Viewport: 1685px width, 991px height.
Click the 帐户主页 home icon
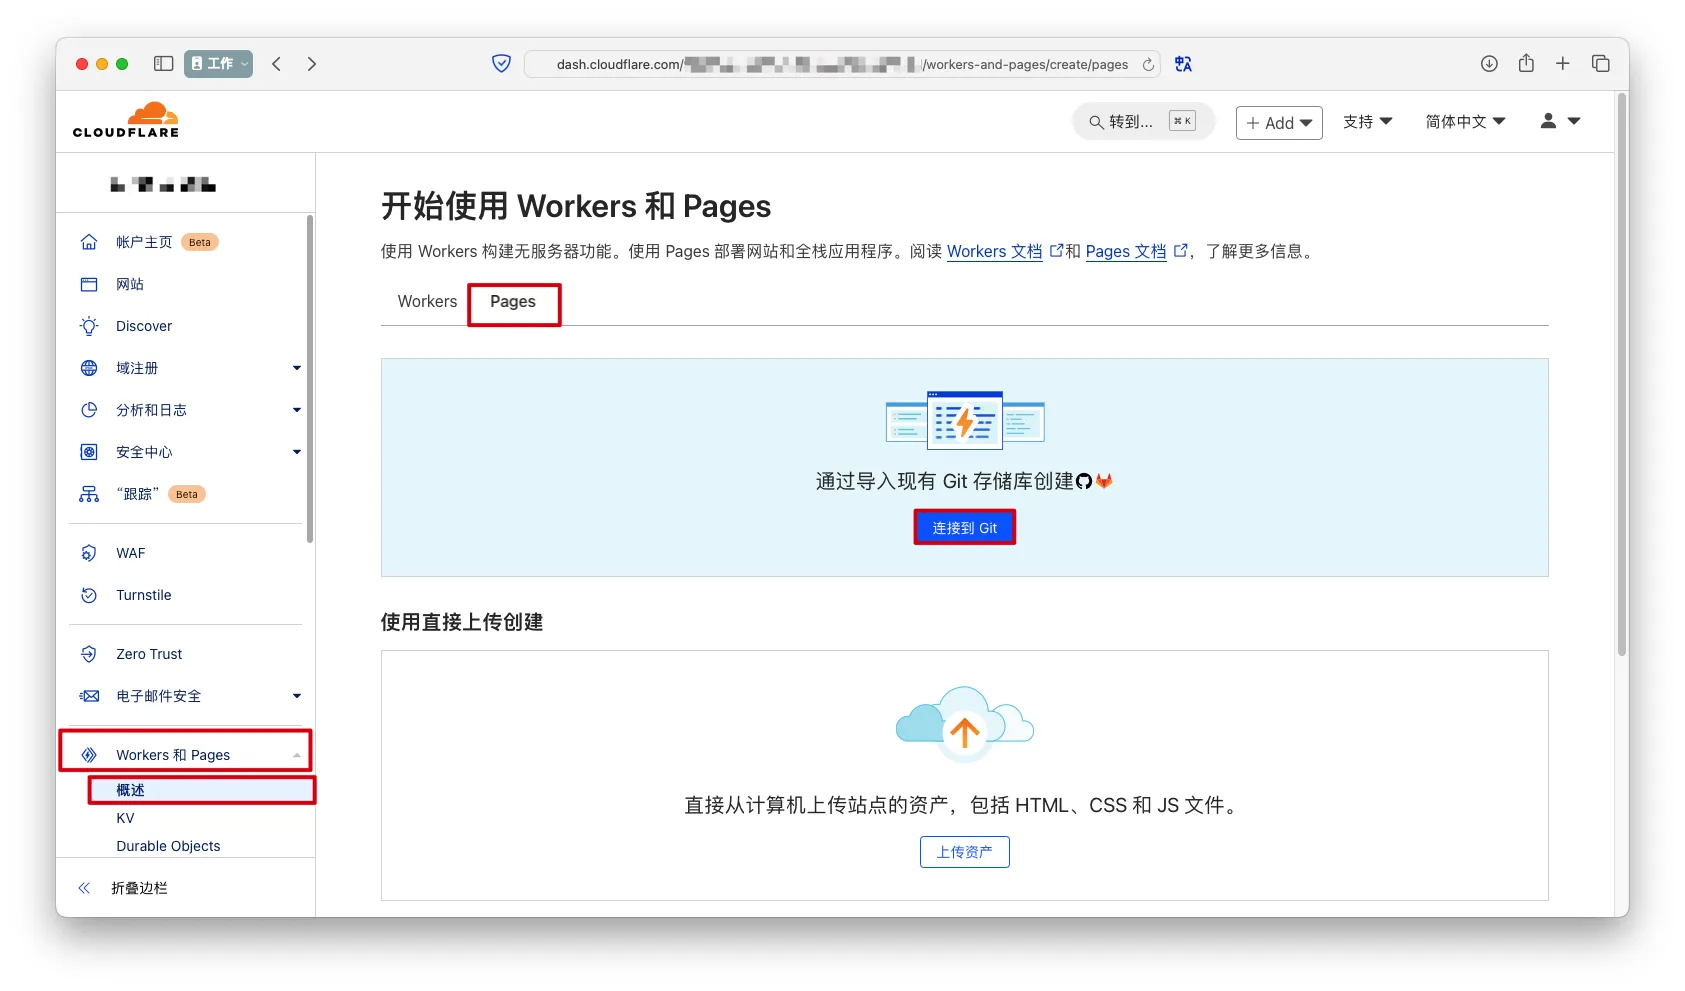89,242
